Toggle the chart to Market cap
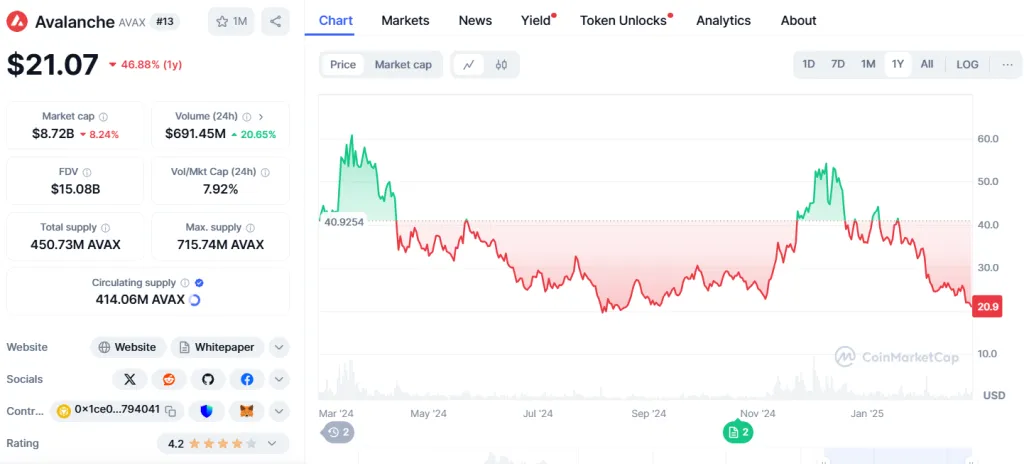 (x=403, y=65)
